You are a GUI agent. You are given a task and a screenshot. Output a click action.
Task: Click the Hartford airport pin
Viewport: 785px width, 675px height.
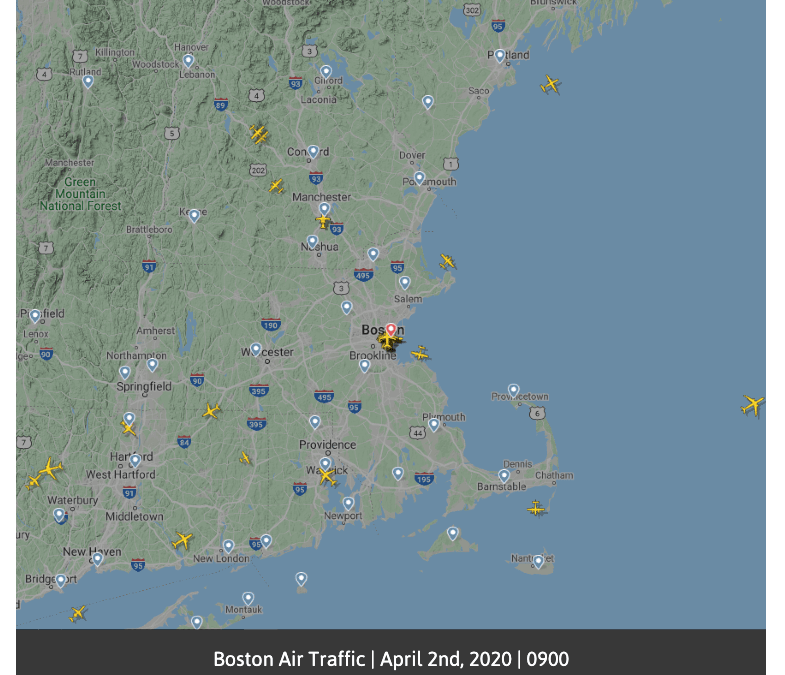135,460
